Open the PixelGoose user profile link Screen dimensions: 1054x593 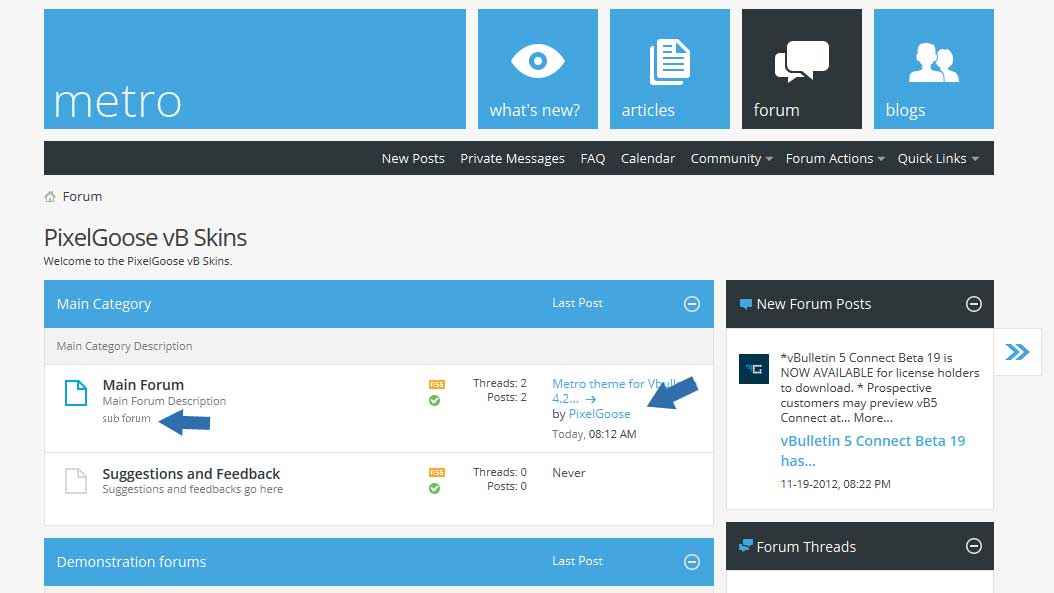click(600, 413)
